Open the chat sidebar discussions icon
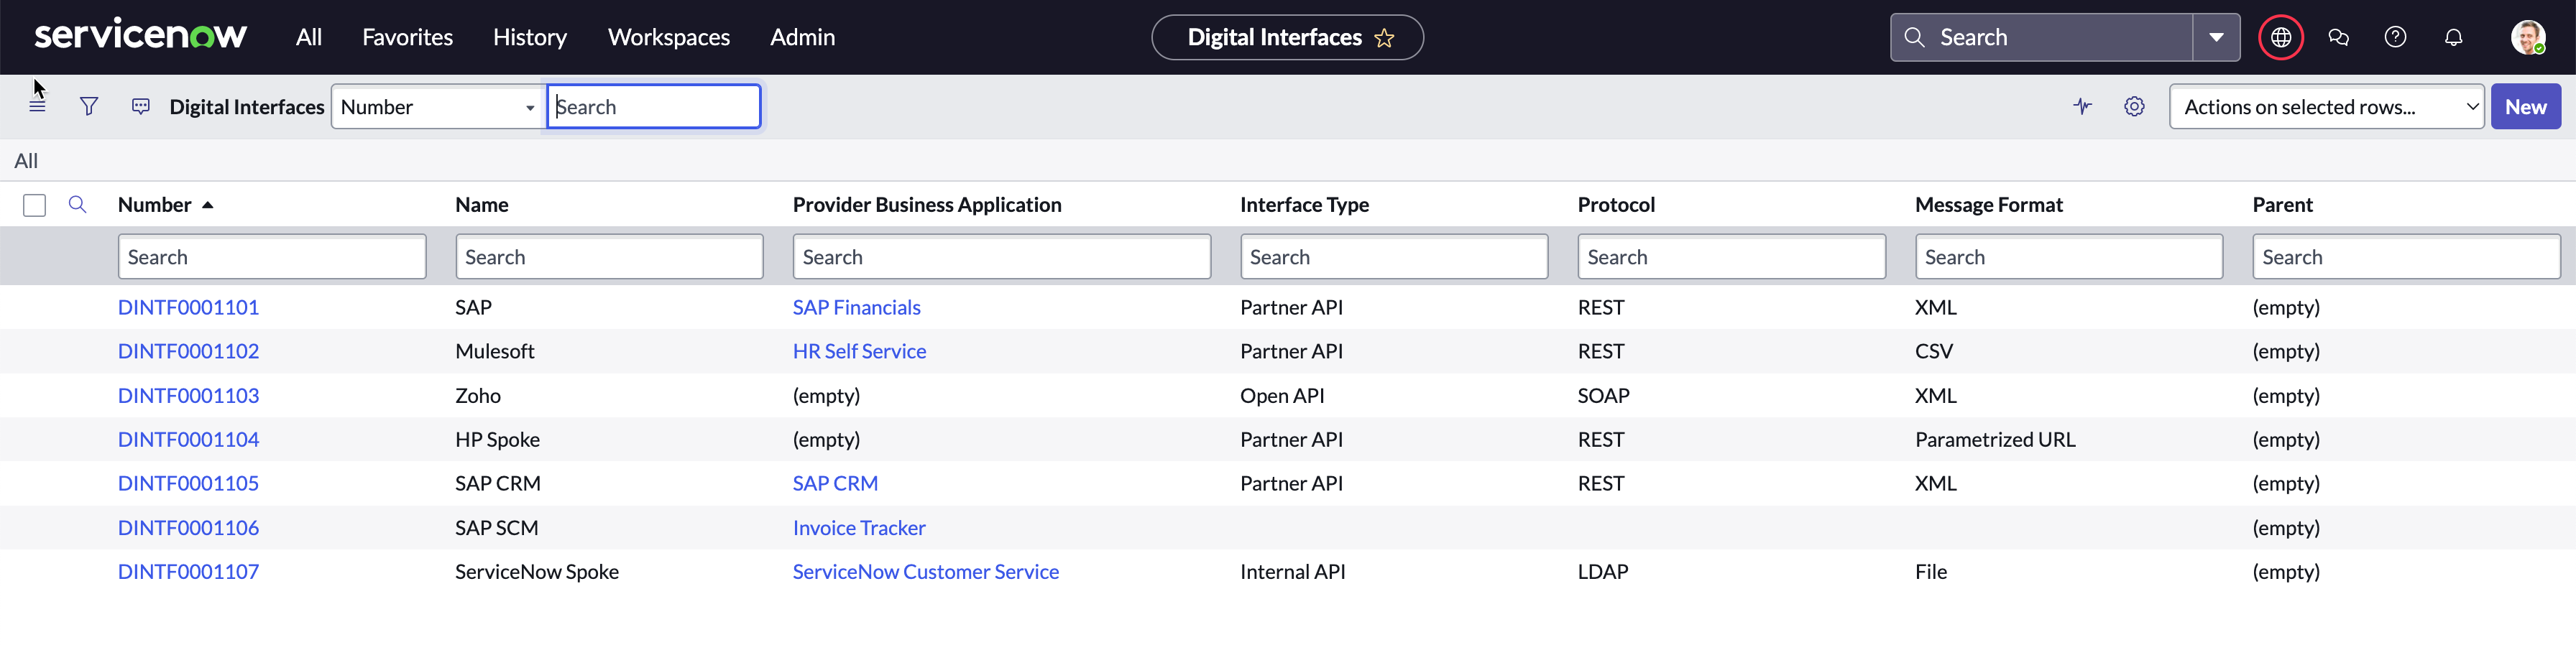 point(2338,37)
